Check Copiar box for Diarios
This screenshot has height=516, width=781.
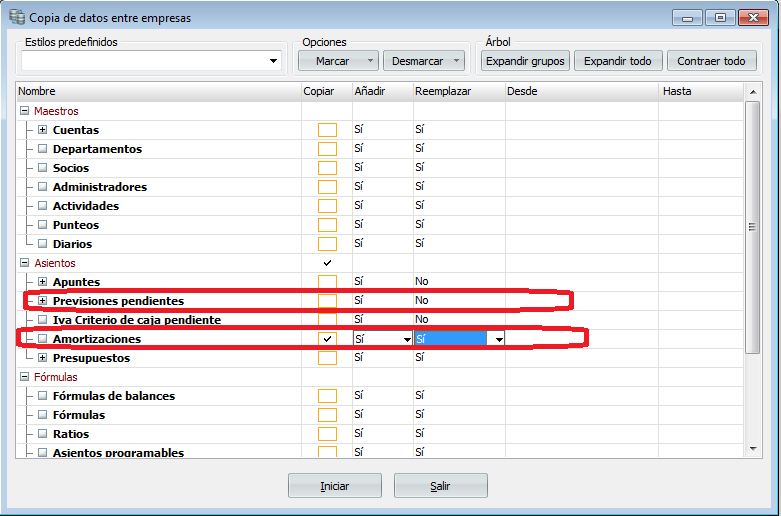coord(327,244)
